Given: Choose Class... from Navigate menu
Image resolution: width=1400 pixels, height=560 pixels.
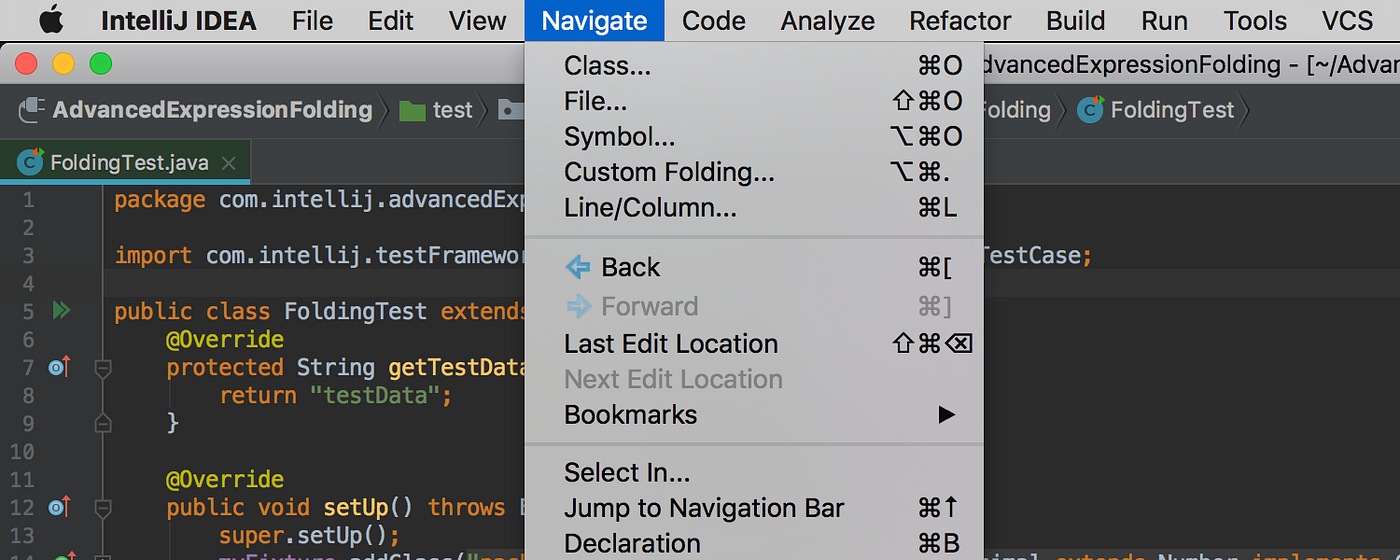Looking at the screenshot, I should pyautogui.click(x=607, y=66).
